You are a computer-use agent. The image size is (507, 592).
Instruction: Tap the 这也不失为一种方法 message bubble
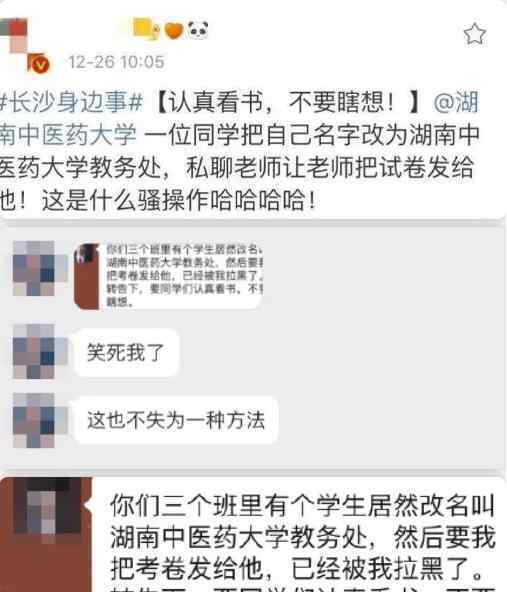click(176, 420)
